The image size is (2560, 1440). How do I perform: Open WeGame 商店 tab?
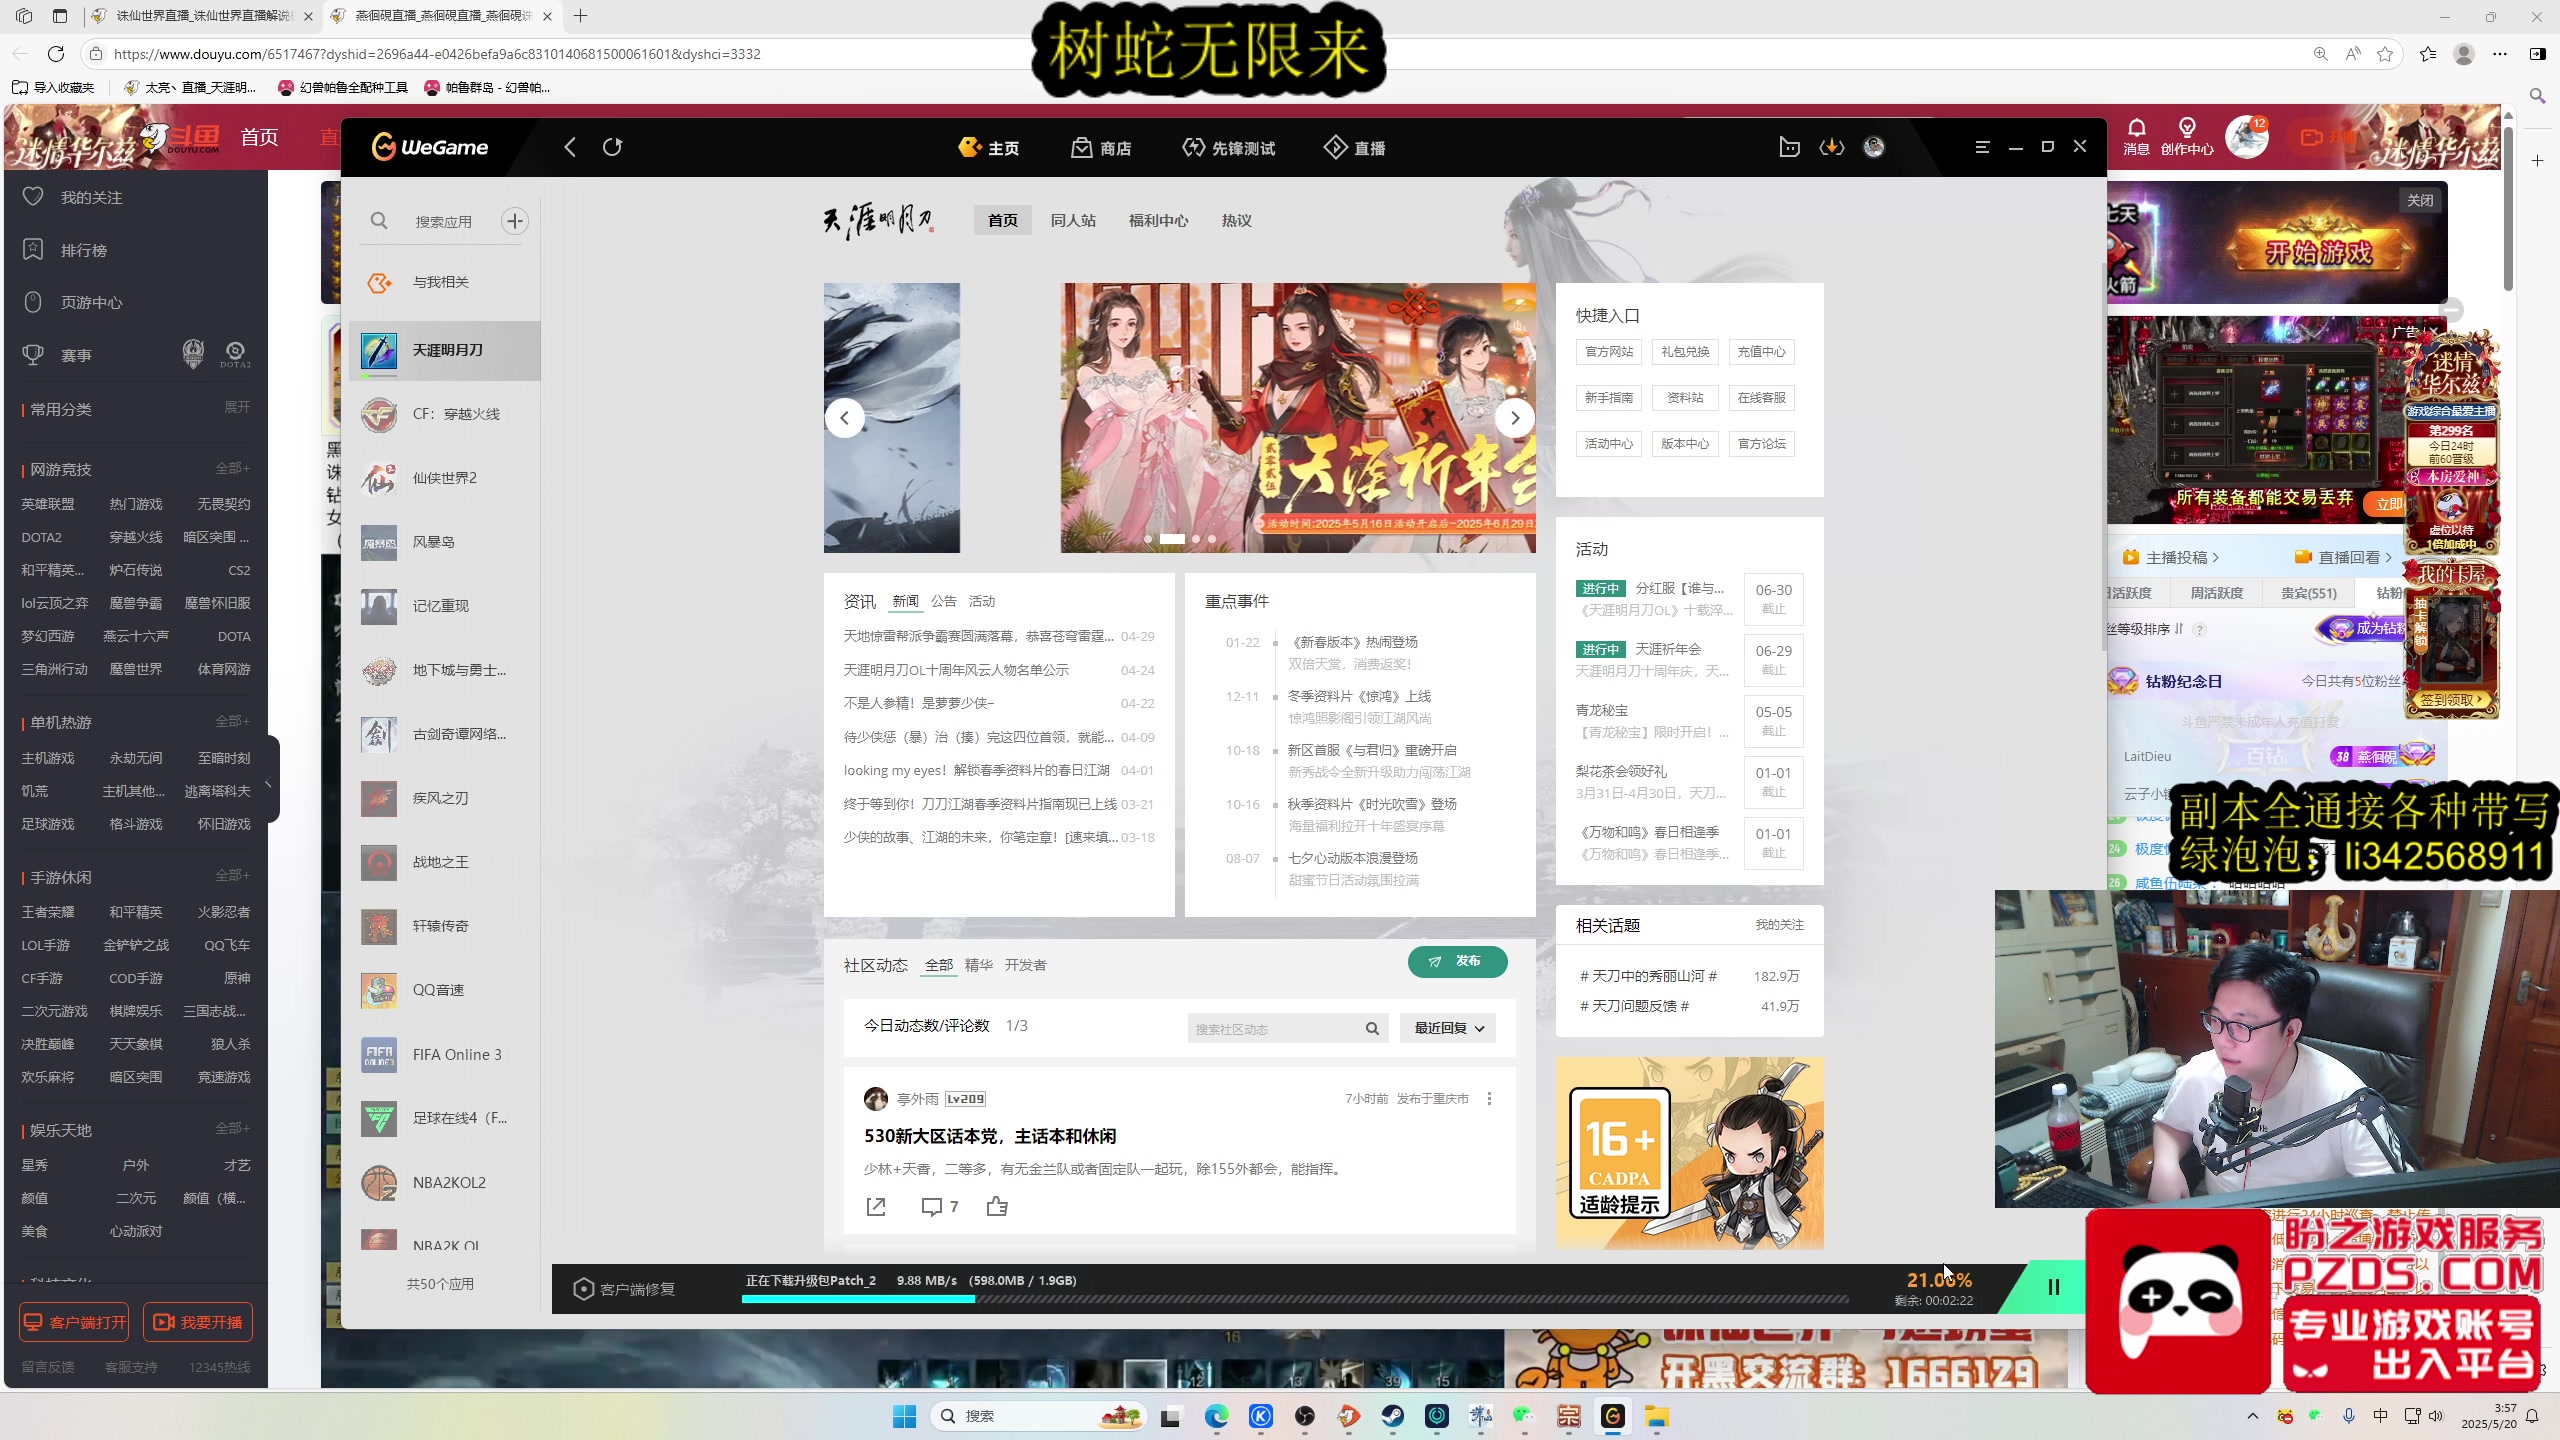(1101, 148)
